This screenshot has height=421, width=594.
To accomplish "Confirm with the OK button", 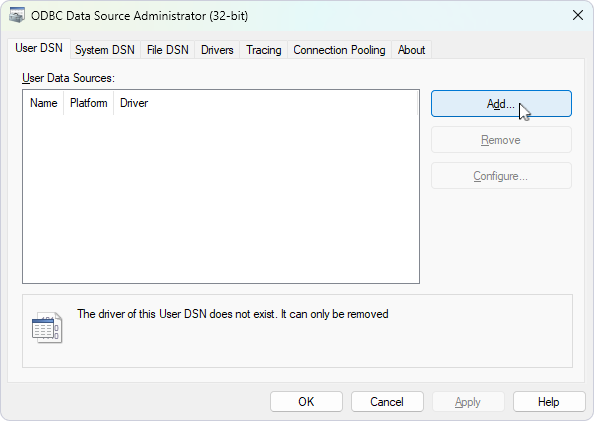I will pos(306,402).
